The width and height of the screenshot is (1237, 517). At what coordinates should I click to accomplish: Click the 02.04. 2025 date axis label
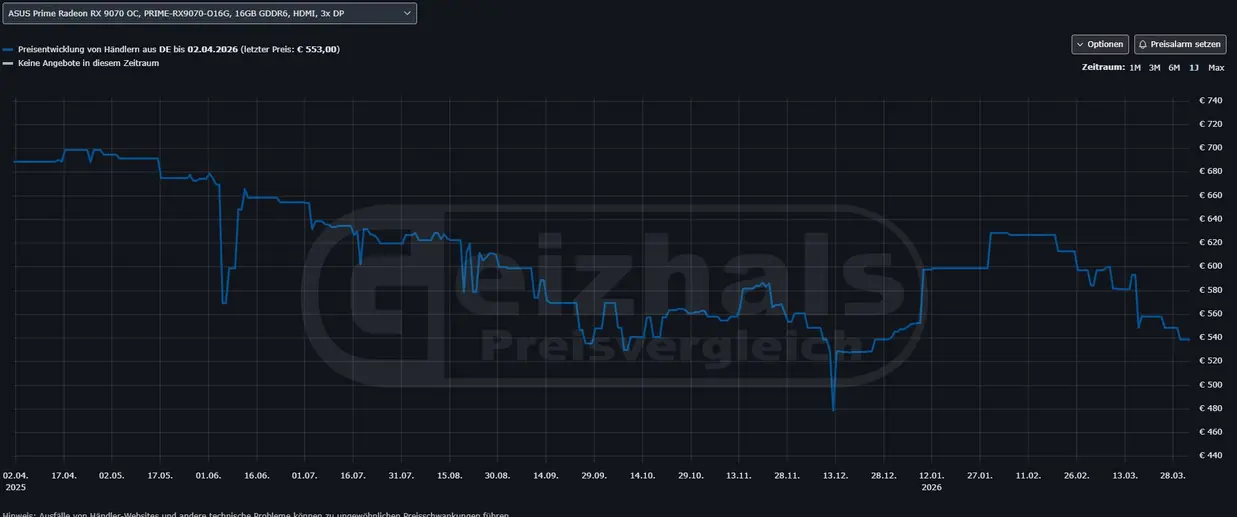[15, 481]
